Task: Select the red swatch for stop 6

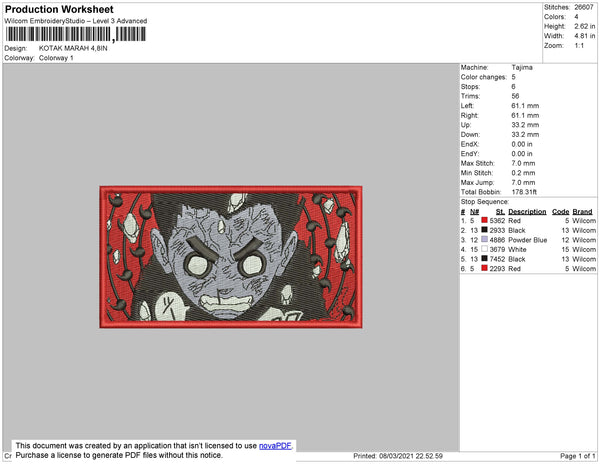Action: 484,268
